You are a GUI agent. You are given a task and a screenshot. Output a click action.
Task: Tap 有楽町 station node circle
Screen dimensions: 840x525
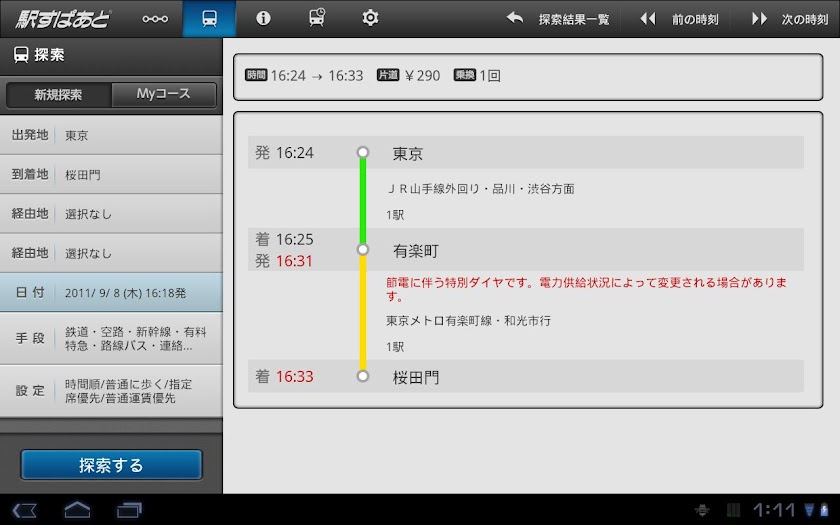(x=363, y=250)
